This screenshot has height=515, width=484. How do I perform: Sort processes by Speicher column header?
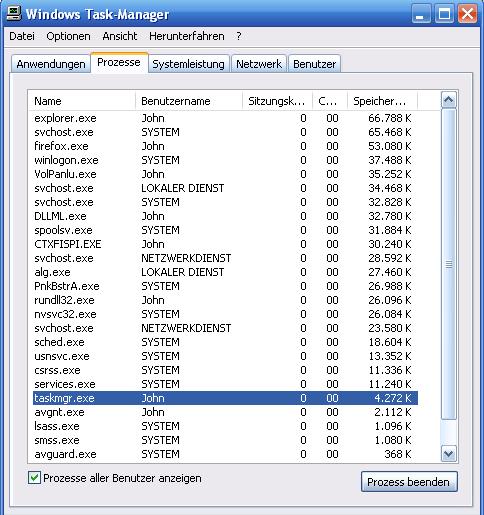click(382, 101)
